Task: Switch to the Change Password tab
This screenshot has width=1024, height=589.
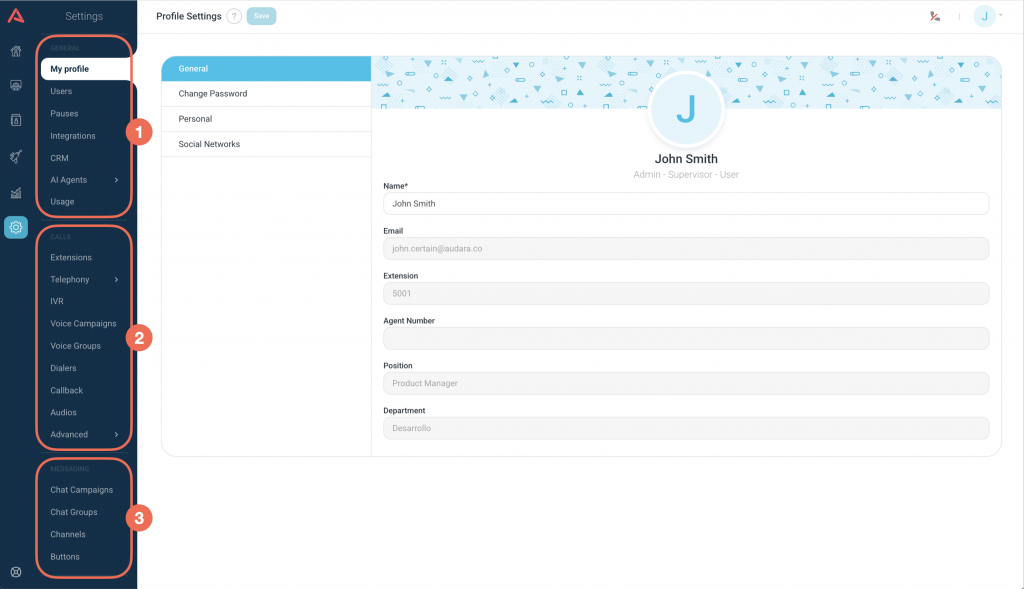Action: coord(266,94)
